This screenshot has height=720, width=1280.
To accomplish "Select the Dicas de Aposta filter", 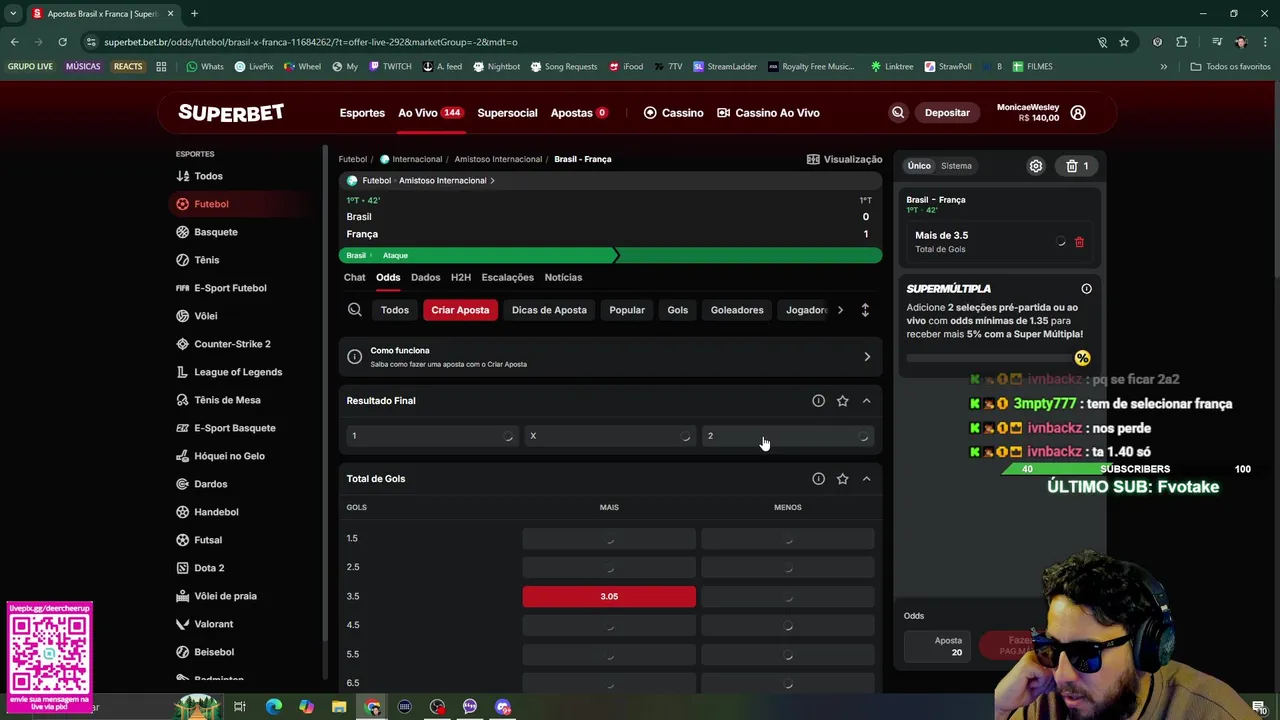I will click(549, 310).
